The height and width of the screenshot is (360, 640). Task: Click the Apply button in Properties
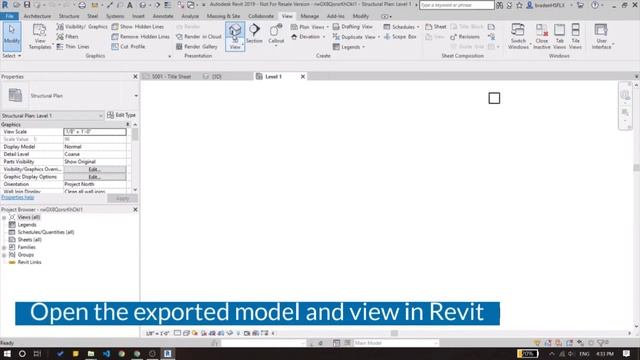(x=122, y=198)
